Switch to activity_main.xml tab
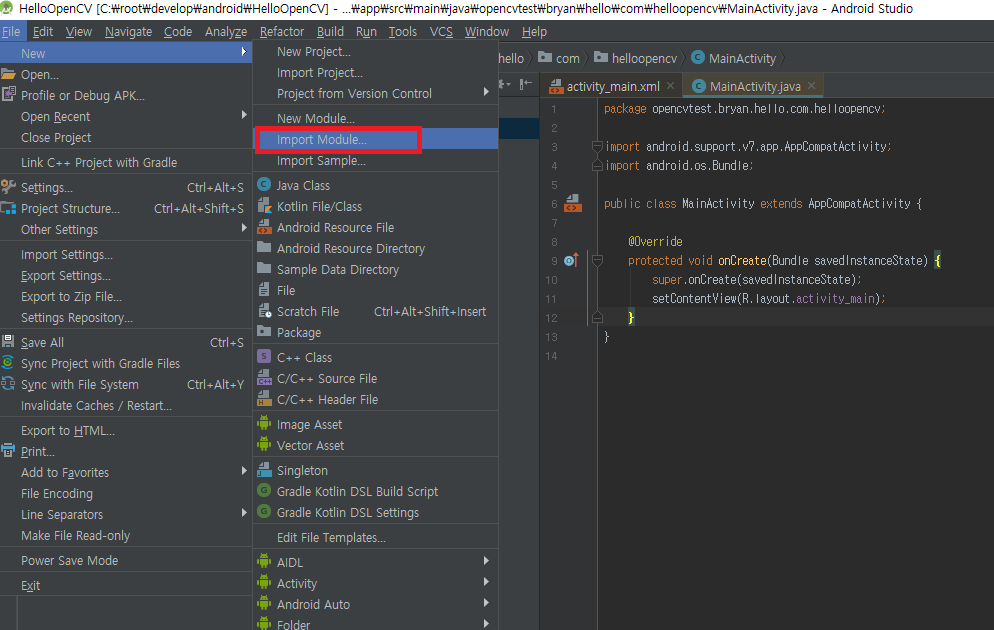Screen dimensions: 994x630 (612, 86)
